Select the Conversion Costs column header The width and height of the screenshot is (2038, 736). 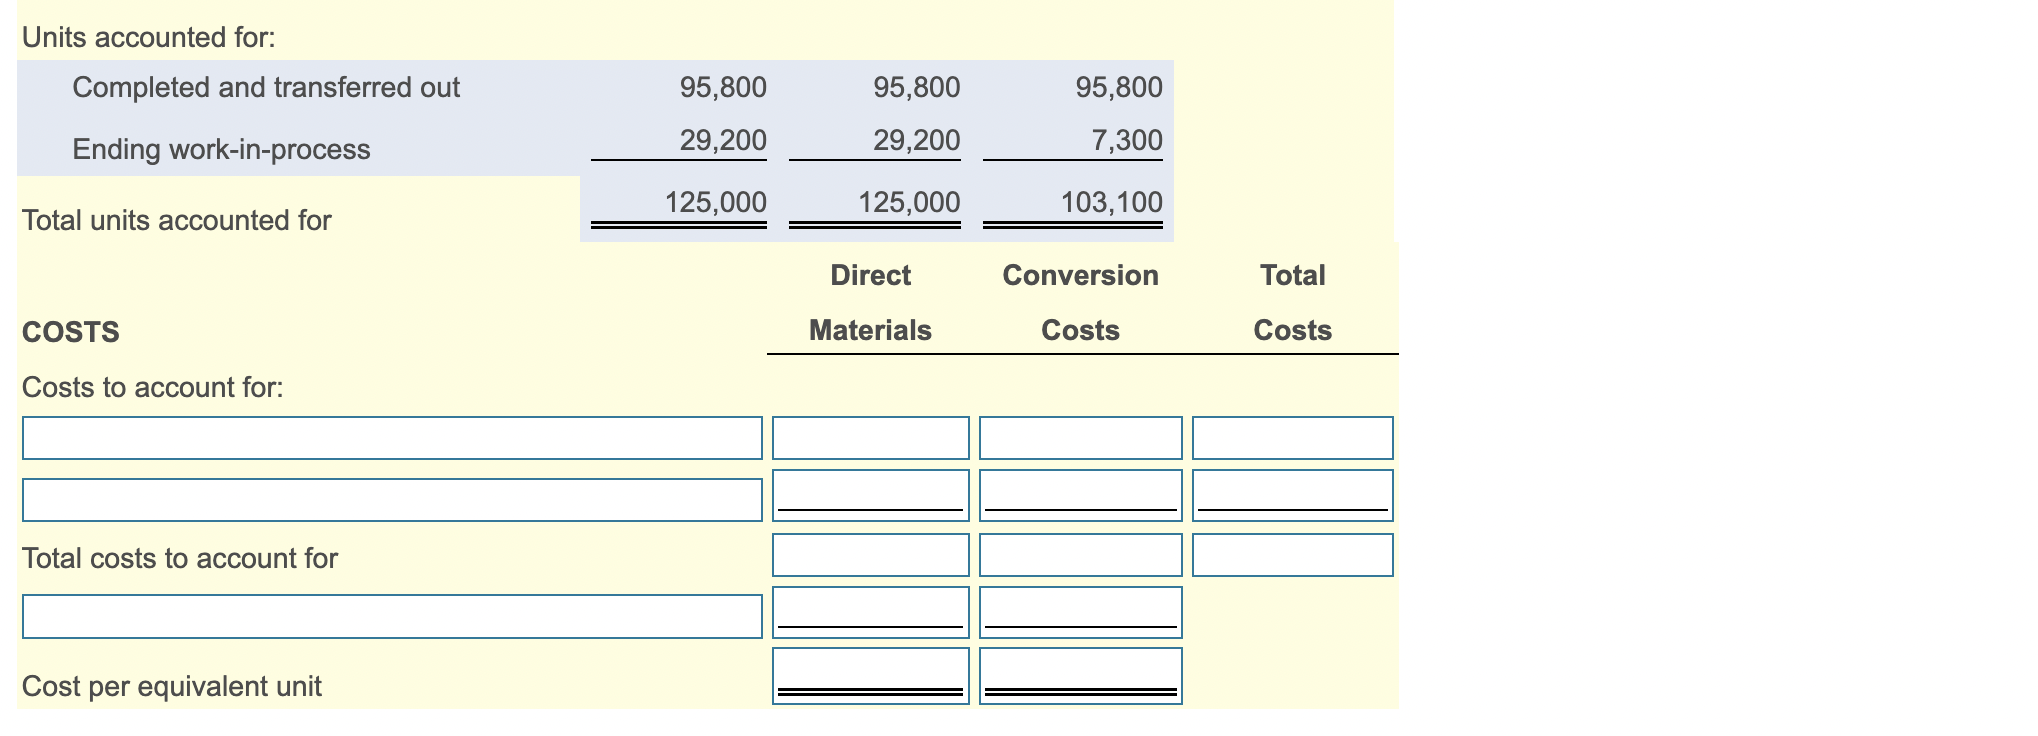click(x=1080, y=302)
